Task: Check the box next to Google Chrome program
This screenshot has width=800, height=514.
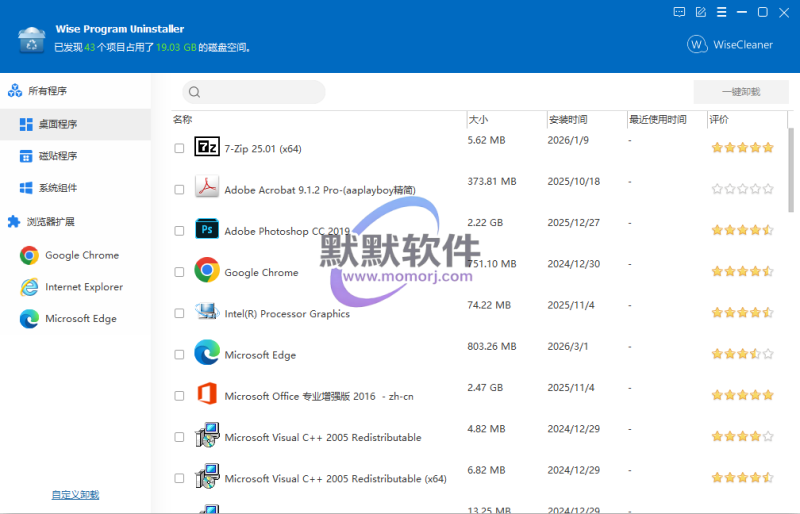Action: [x=179, y=272]
